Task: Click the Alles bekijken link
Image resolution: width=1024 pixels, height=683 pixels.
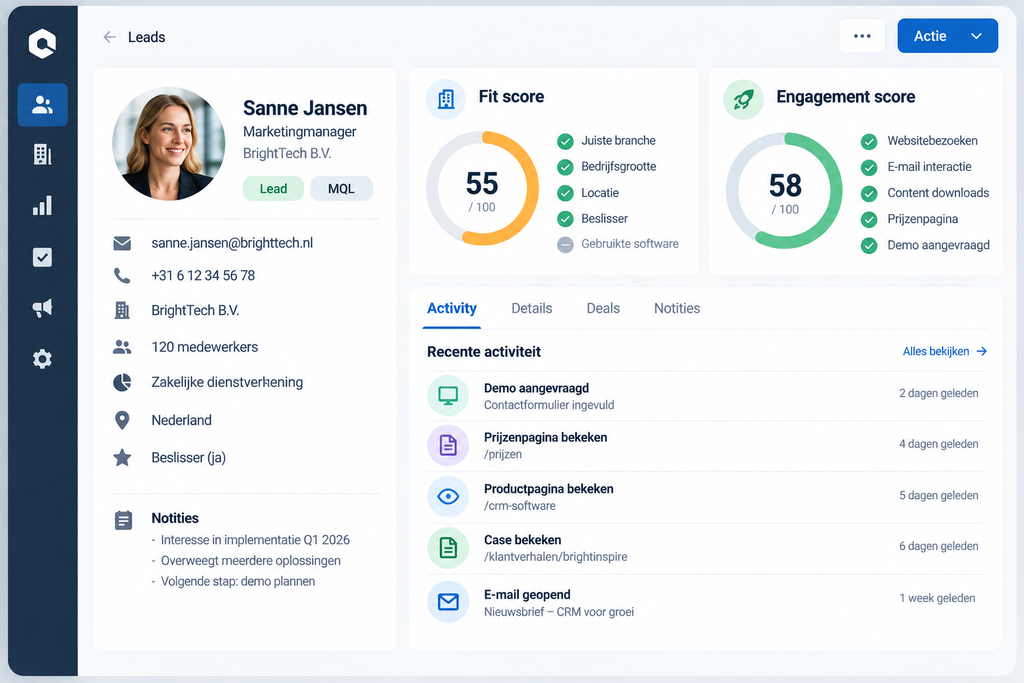Action: pyautogui.click(x=944, y=351)
